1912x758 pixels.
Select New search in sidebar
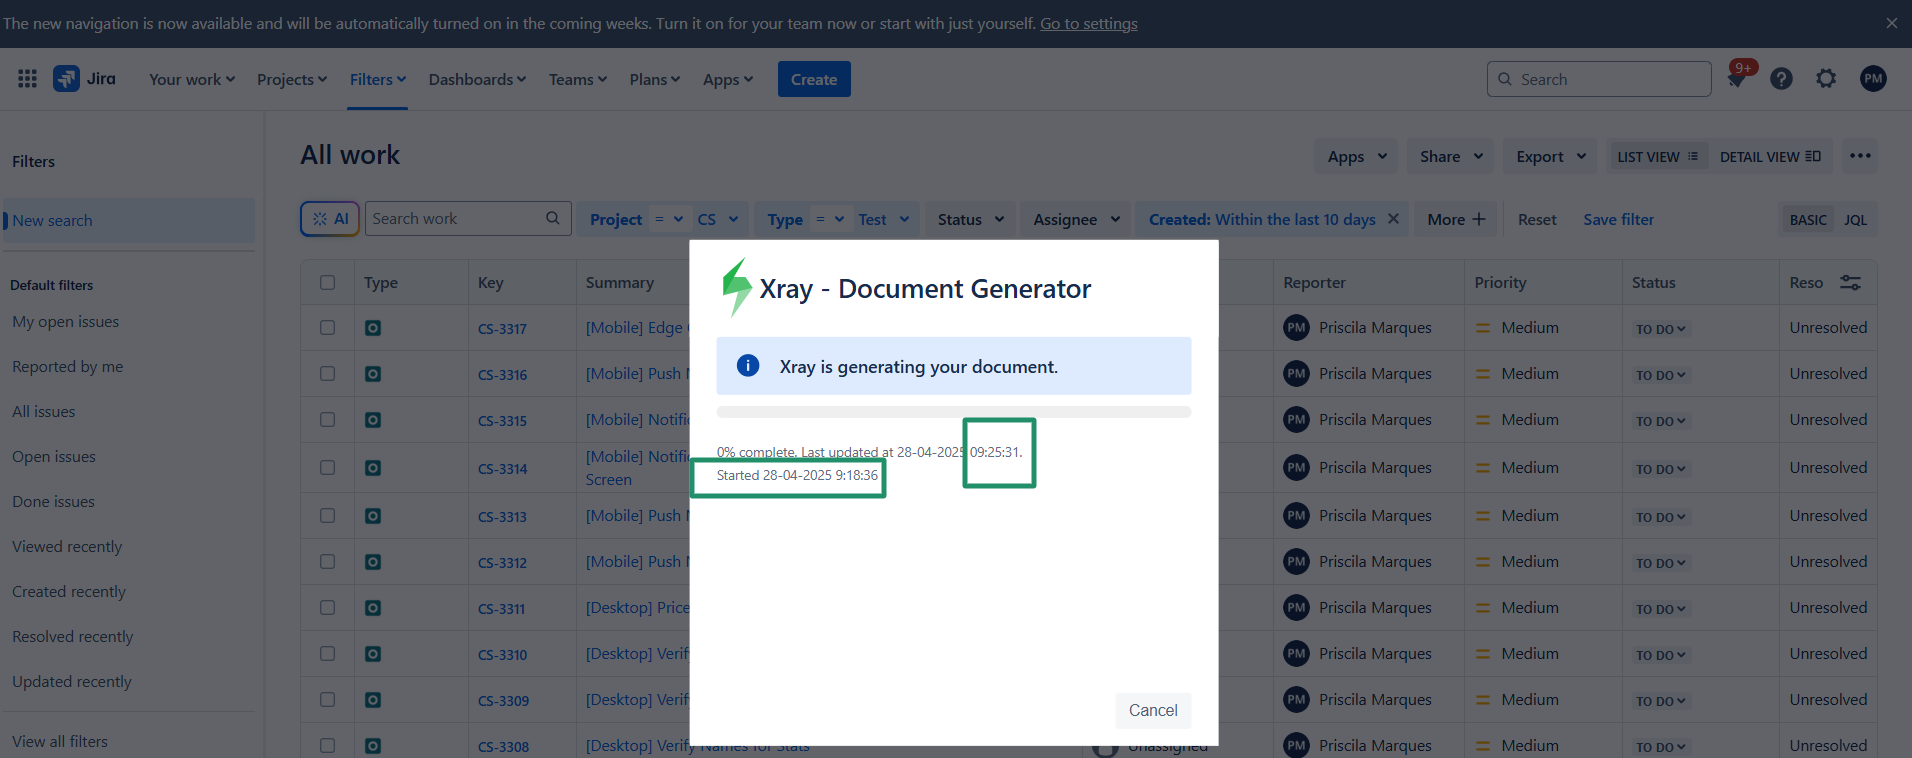[128, 220]
